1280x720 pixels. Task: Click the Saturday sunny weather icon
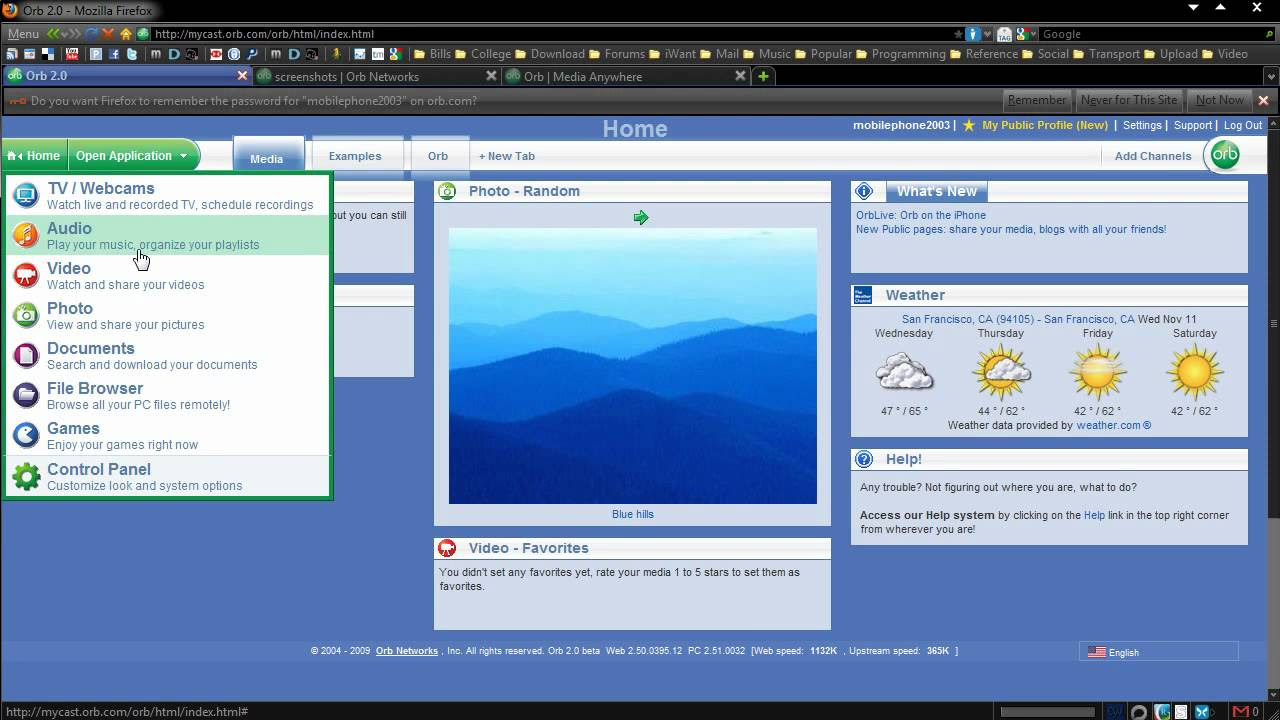click(1194, 372)
